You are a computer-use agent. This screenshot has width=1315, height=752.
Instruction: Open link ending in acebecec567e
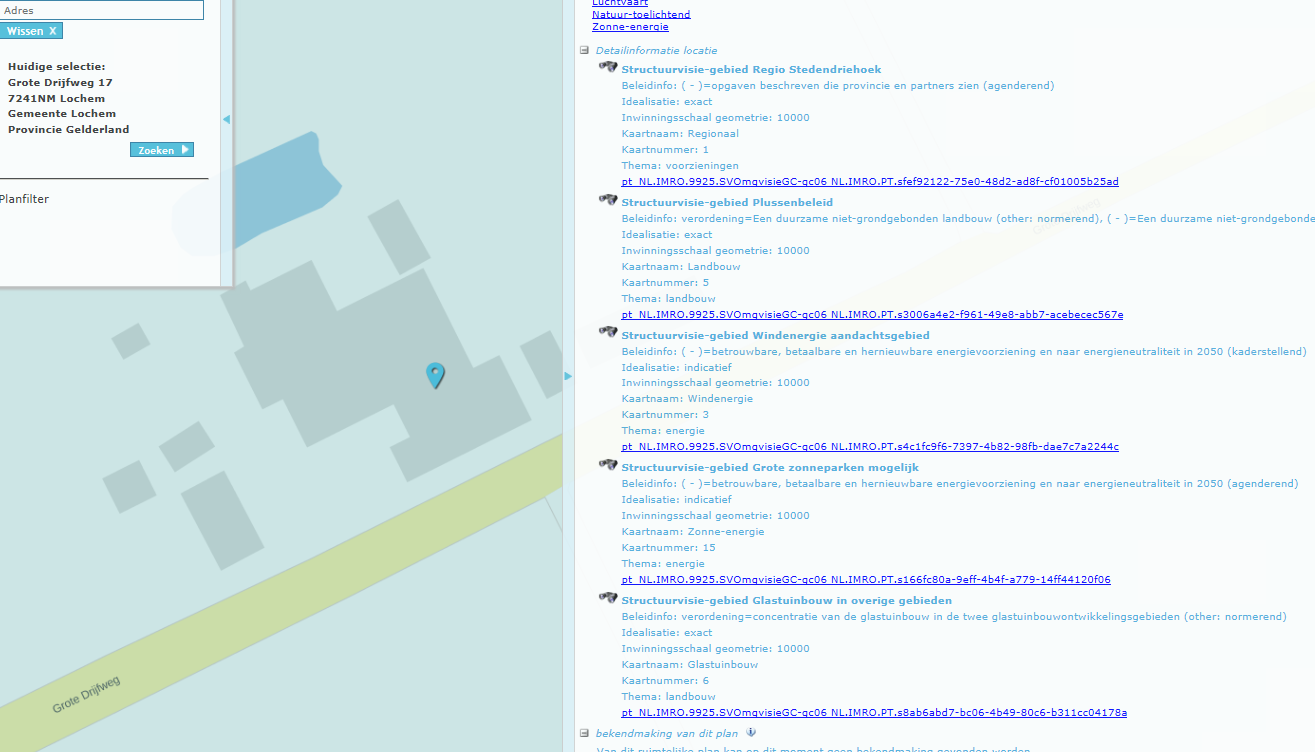tap(872, 315)
